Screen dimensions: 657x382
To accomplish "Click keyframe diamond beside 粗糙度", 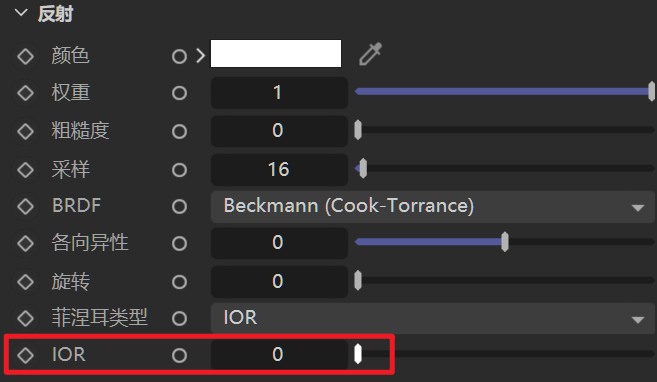I will (x=26, y=131).
